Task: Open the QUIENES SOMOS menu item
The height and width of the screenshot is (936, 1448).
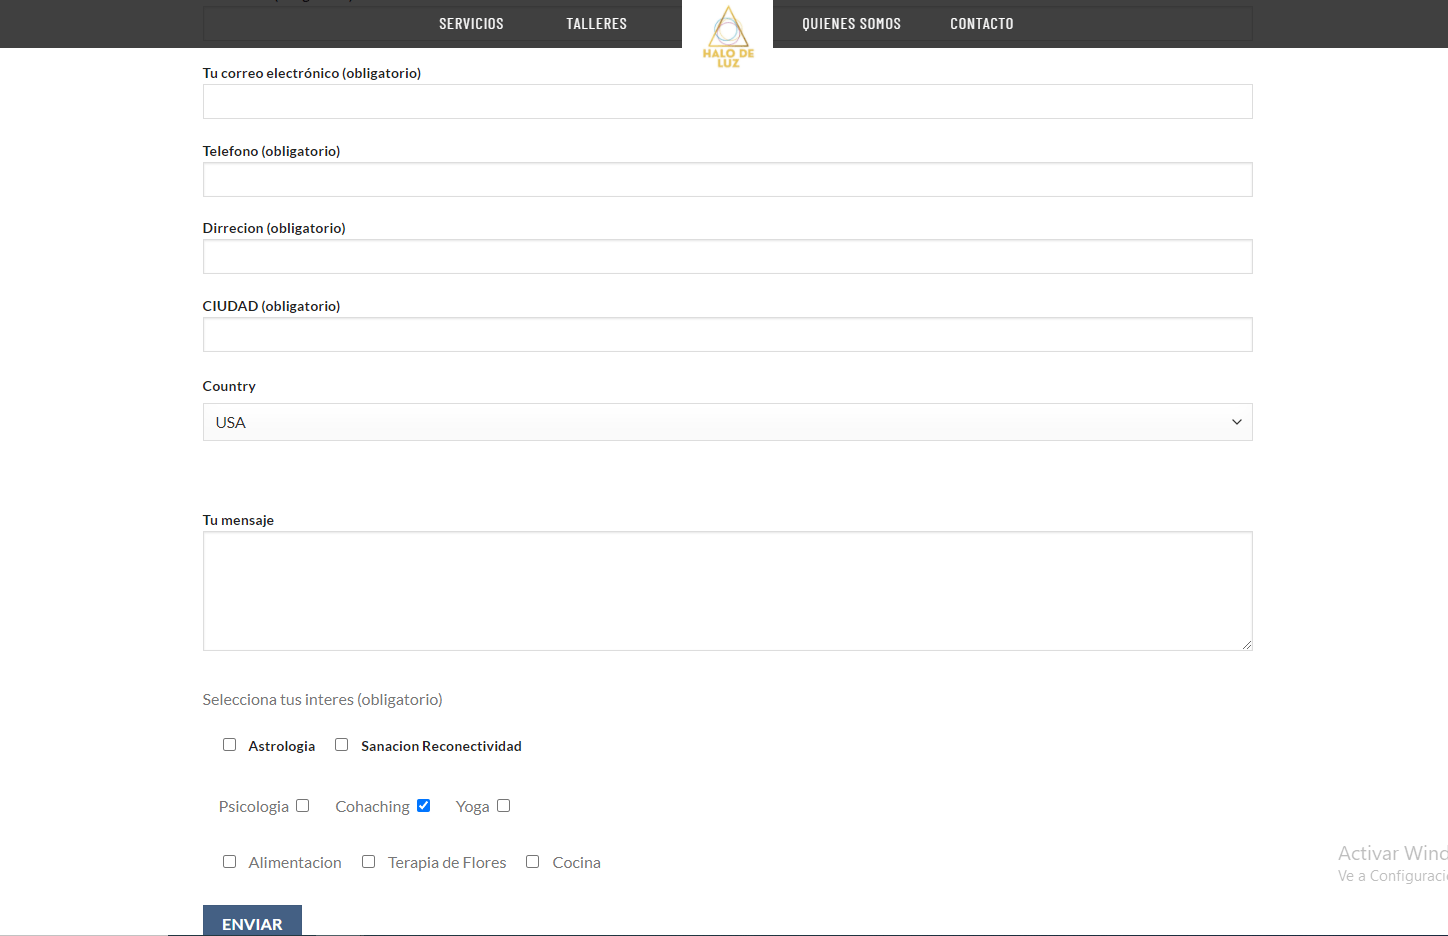Action: [851, 24]
